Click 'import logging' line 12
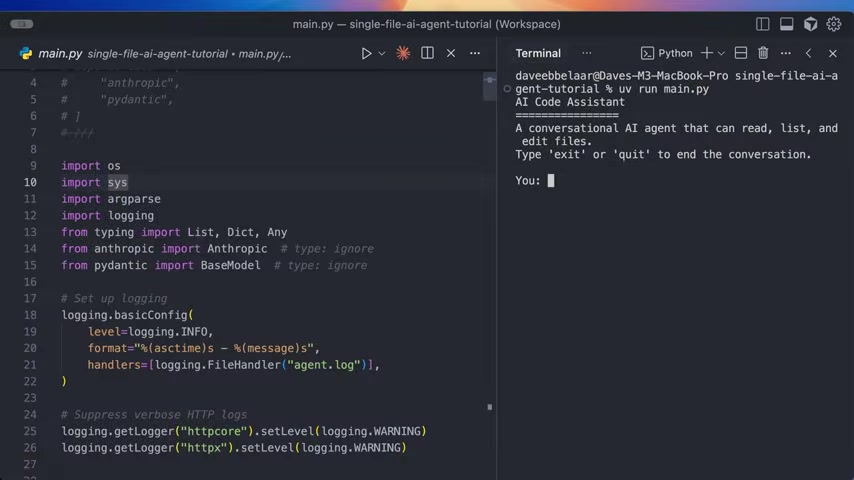854x480 pixels. [107, 216]
